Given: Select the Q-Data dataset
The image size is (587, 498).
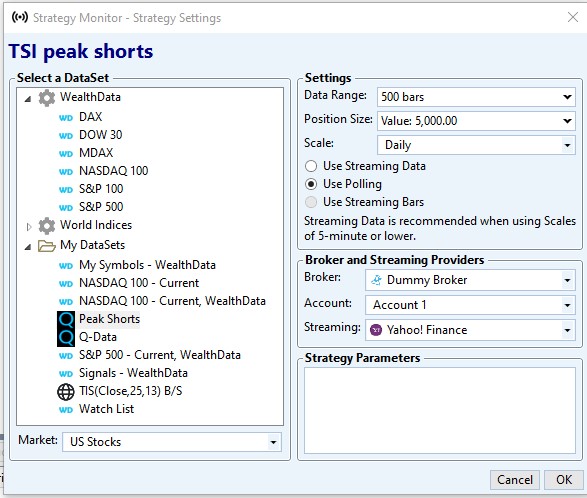Looking at the screenshot, I should 98,337.
